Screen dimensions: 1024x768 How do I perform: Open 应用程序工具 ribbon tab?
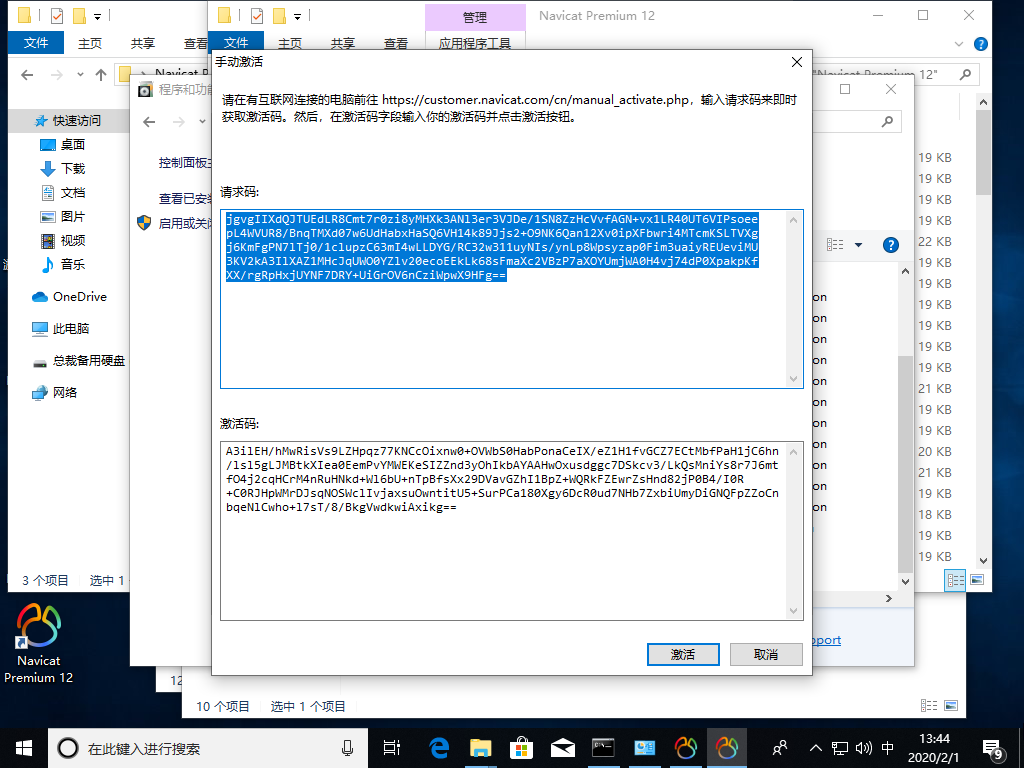click(x=475, y=43)
